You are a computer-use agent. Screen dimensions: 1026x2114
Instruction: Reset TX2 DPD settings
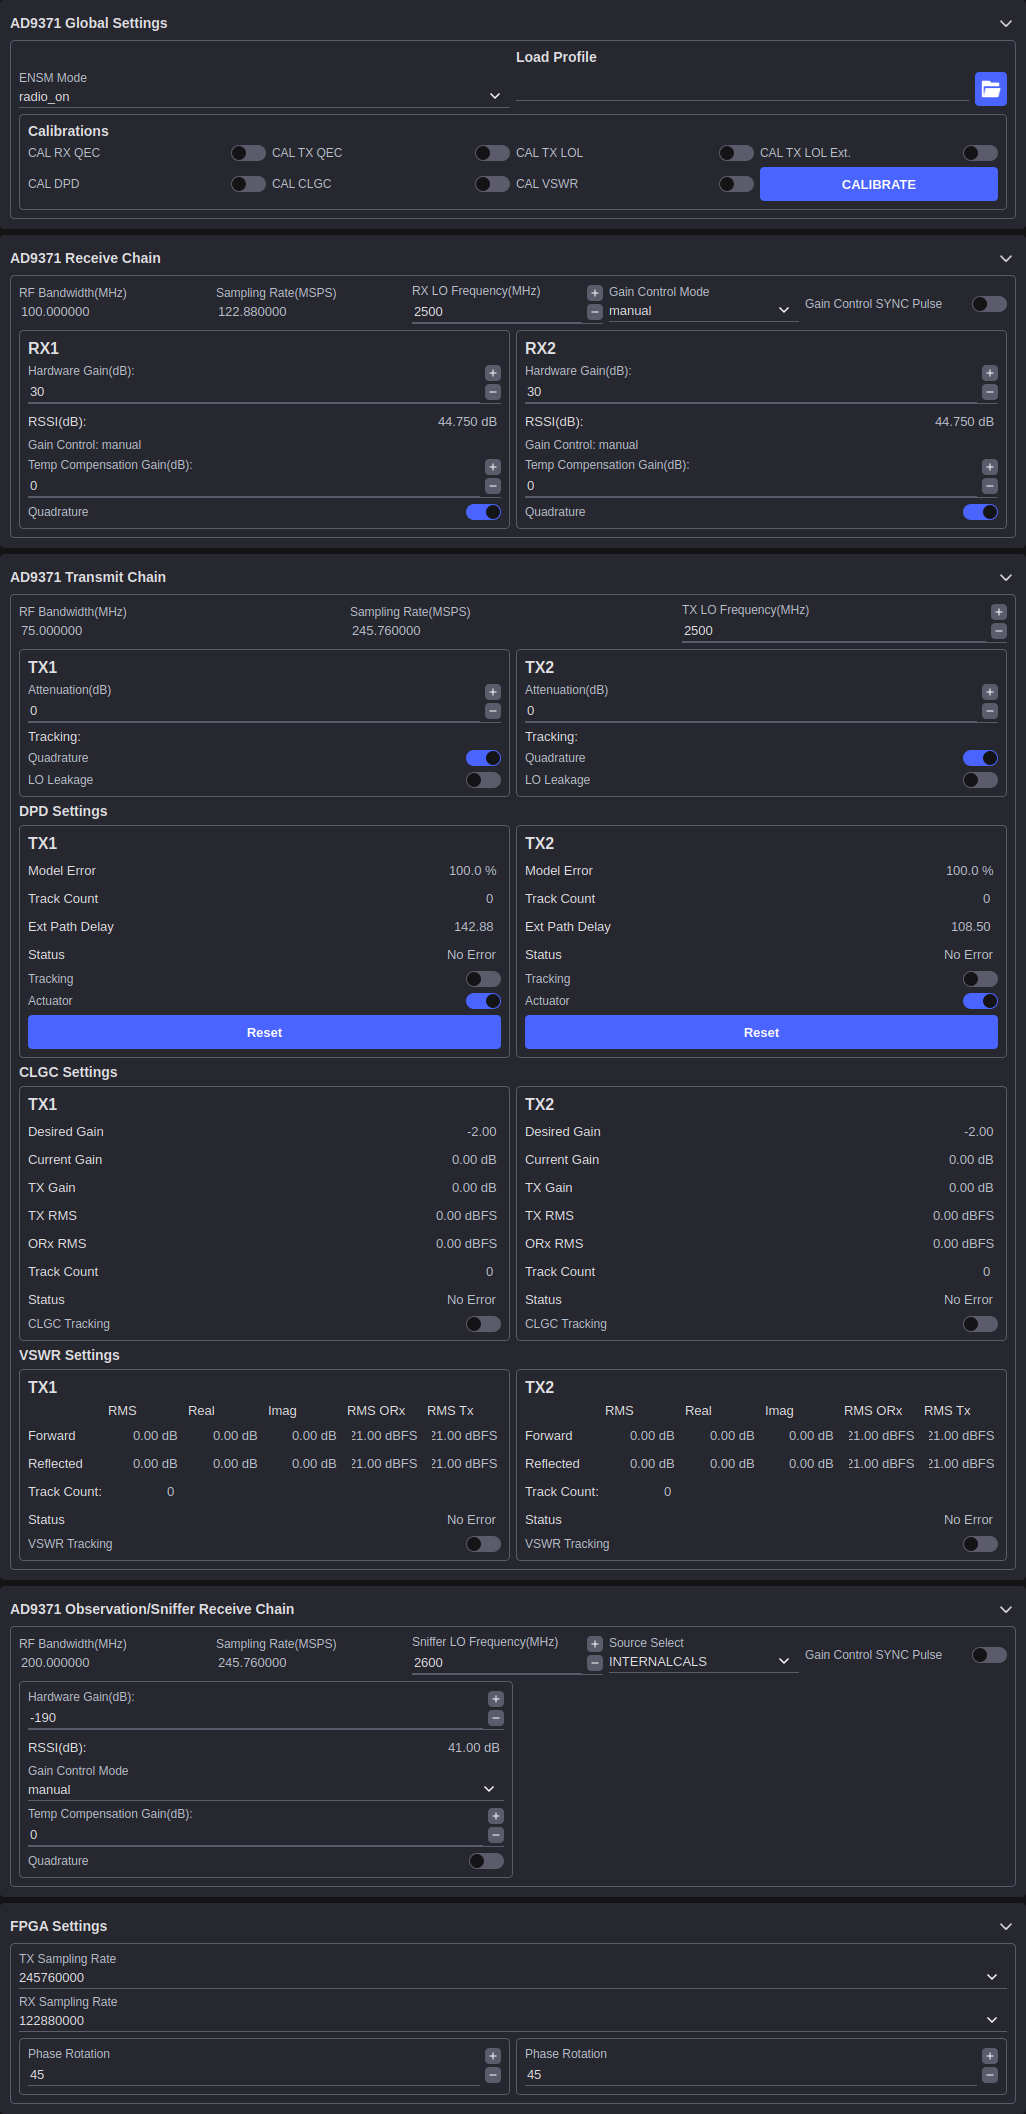pos(761,1032)
